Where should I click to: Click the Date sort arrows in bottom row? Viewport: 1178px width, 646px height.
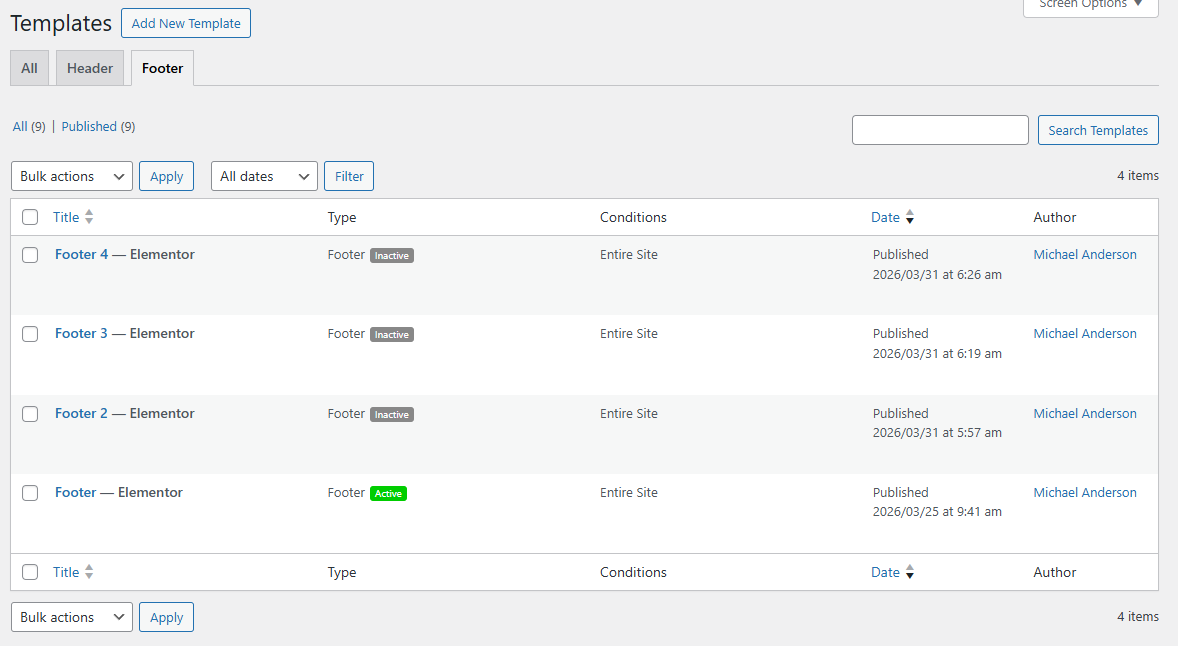tap(908, 571)
